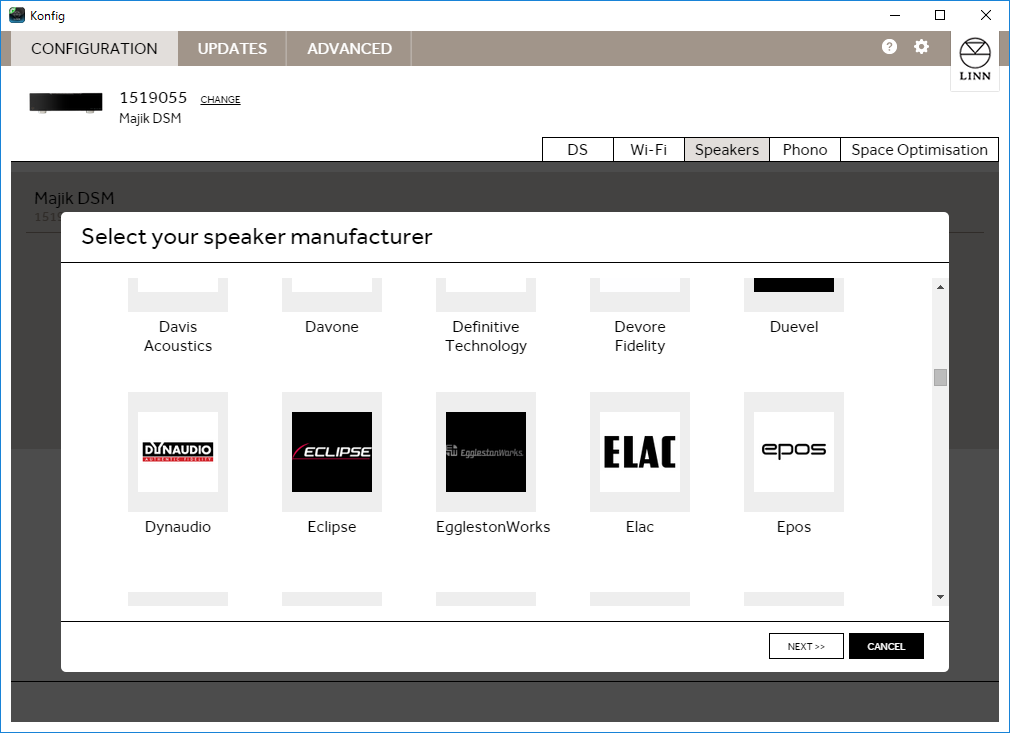The height and width of the screenshot is (733, 1010).
Task: Minimize the Konfig window
Action: [895, 15]
